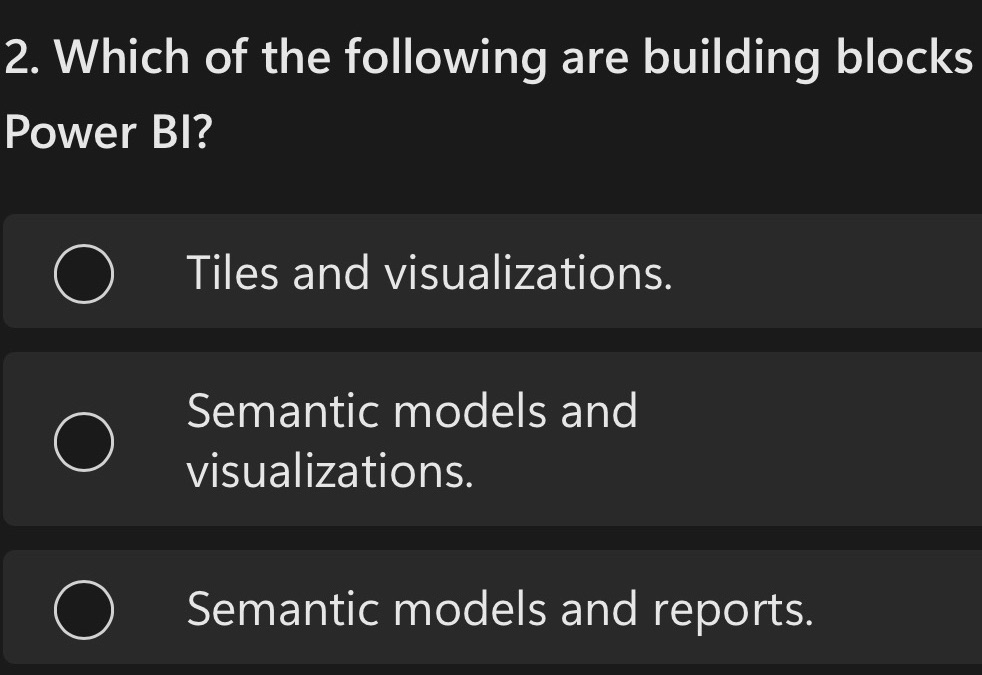Click the word "reports." in the third option
This screenshot has width=982, height=675.
point(734,609)
